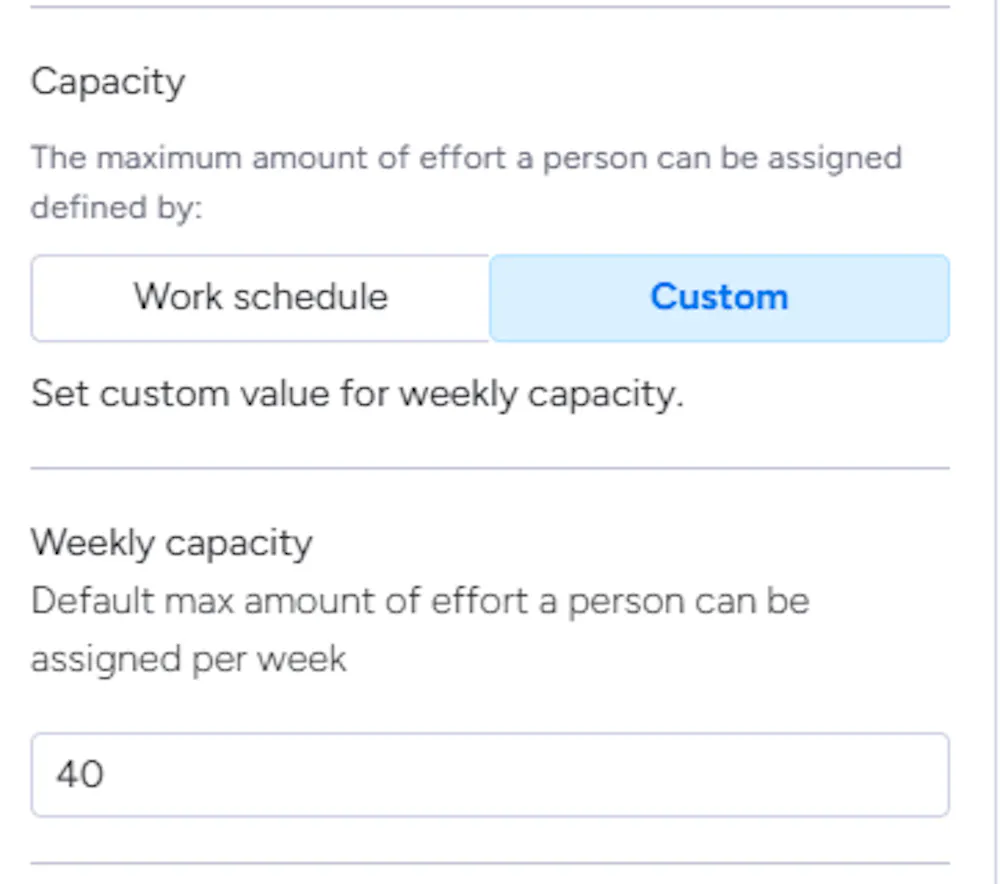Click the "Default max amount of effort" line
This screenshot has height=884, width=1000.
point(420,602)
